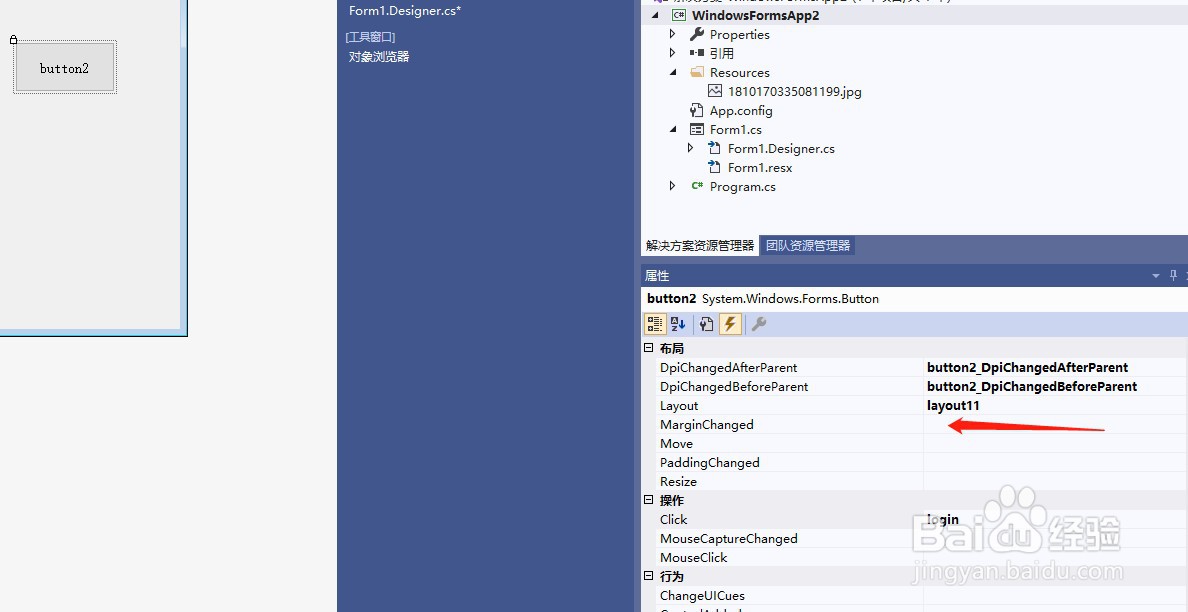Click button2 in the form designer
The width and height of the screenshot is (1188, 612).
click(64, 67)
